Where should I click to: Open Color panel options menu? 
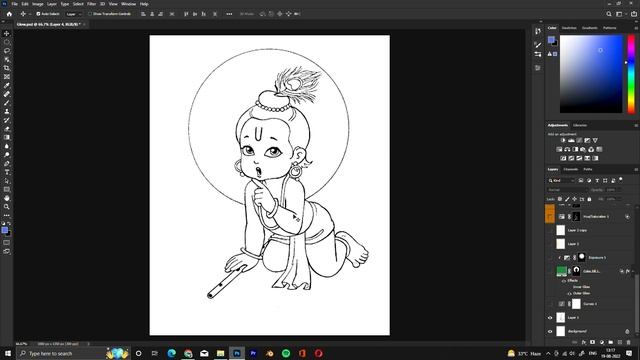click(636, 28)
